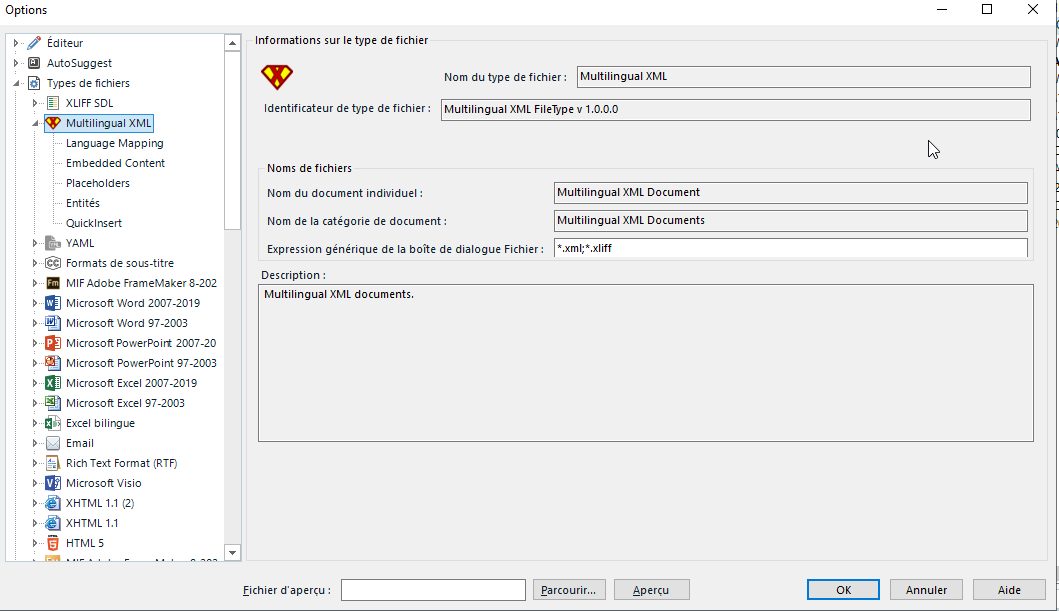Click the tree scrollbar down arrow
The width and height of the screenshot is (1059, 611).
pos(232,553)
